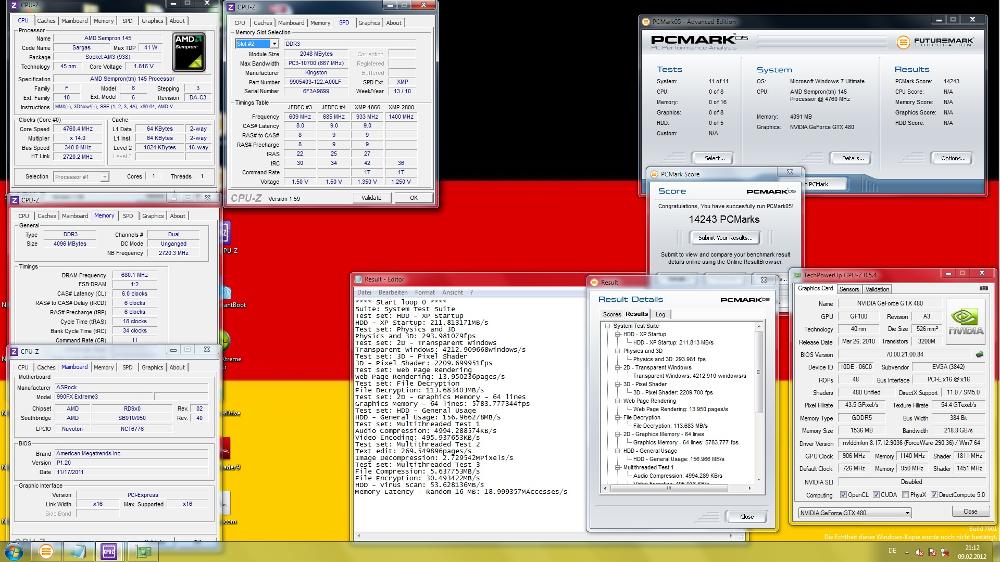Click Result Details horizontal scrollbar
Screen dimensions: 1000x562
677,489
